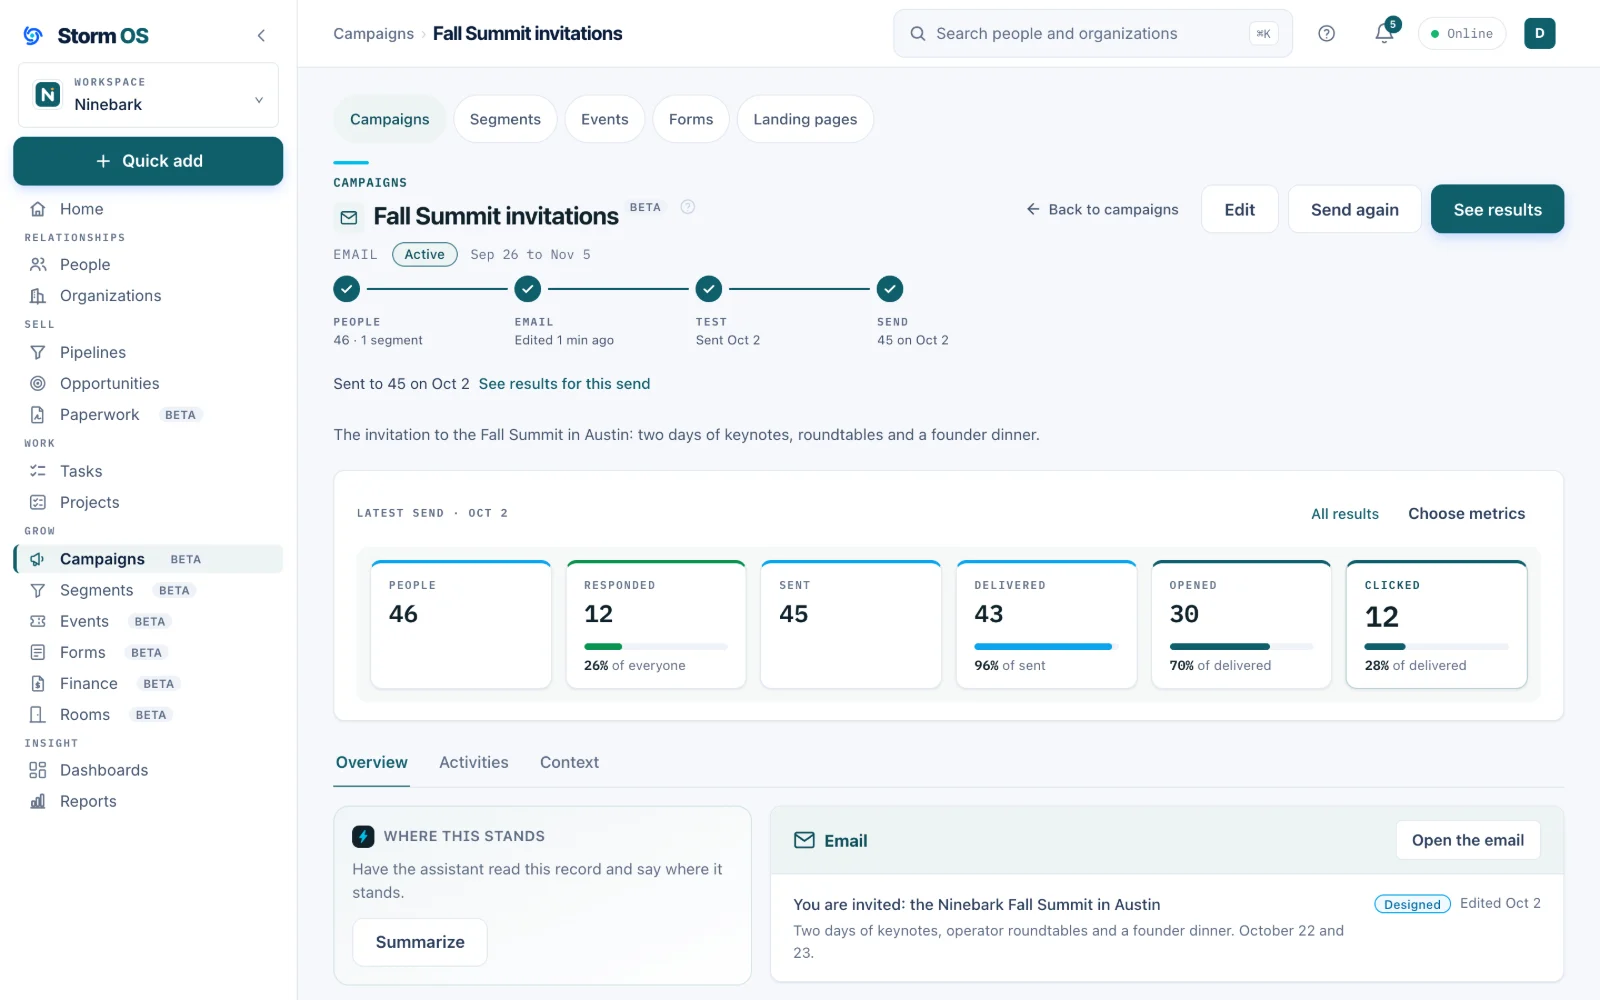
Task: Open See results for this send link
Action: click(564, 384)
